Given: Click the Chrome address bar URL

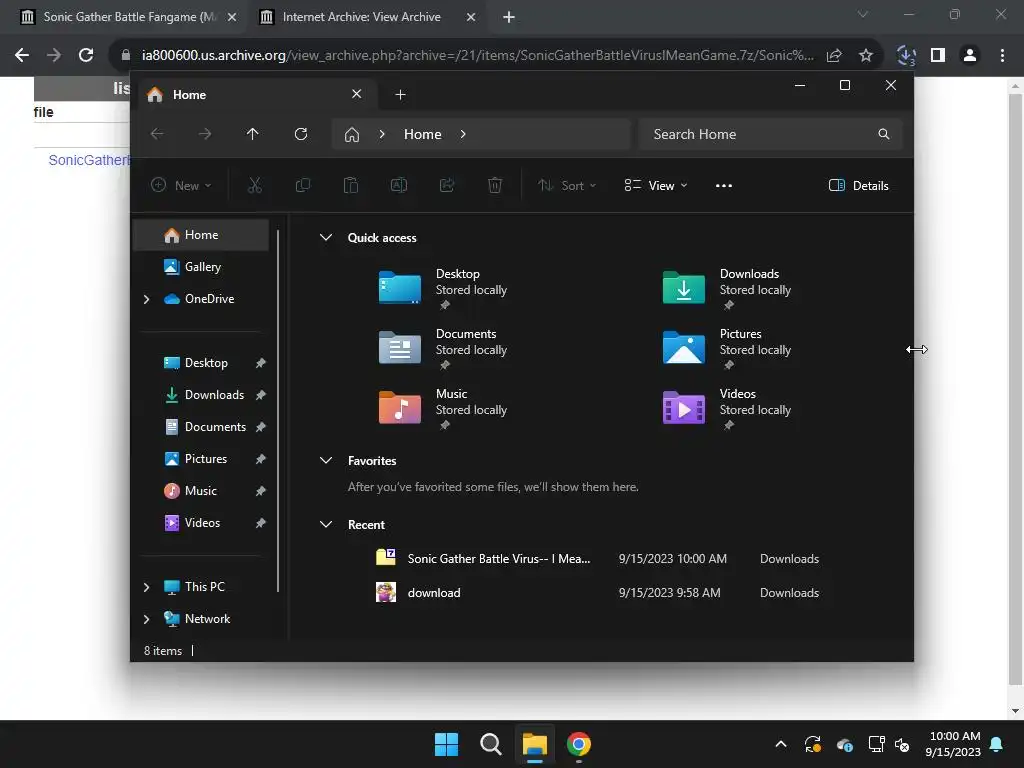Looking at the screenshot, I should coord(477,56).
